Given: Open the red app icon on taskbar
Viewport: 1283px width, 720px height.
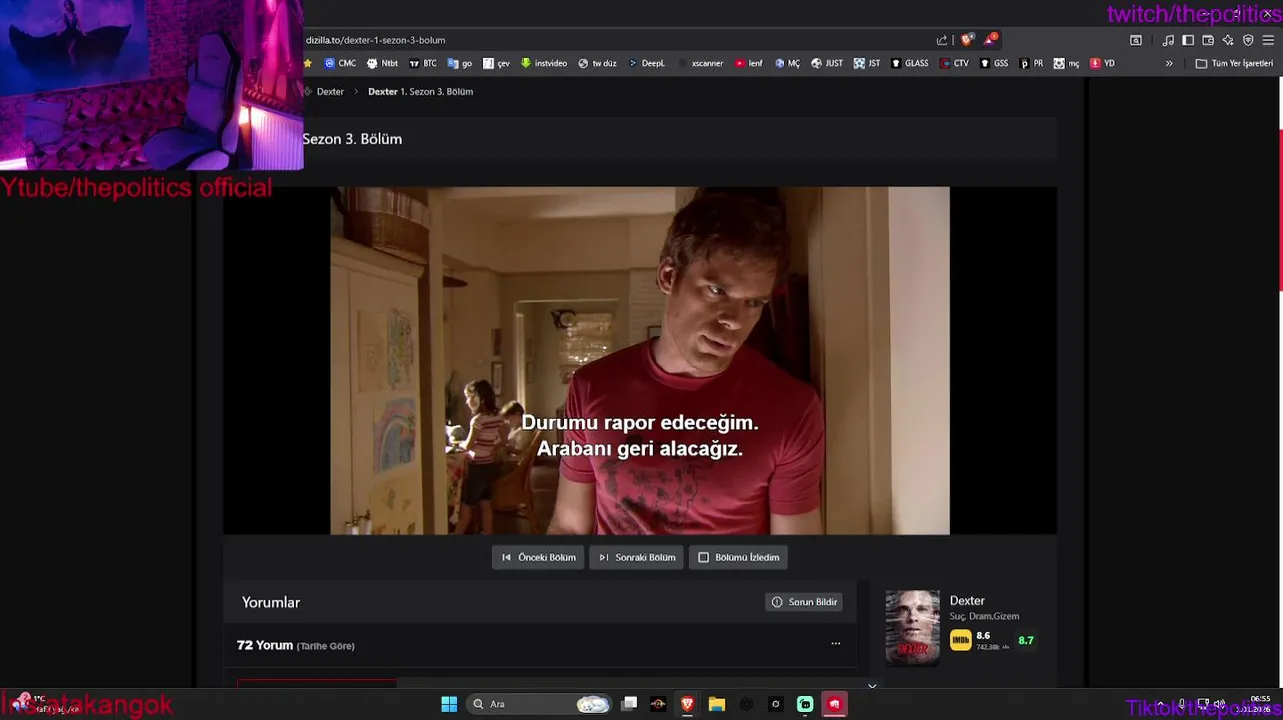Looking at the screenshot, I should coord(834,704).
